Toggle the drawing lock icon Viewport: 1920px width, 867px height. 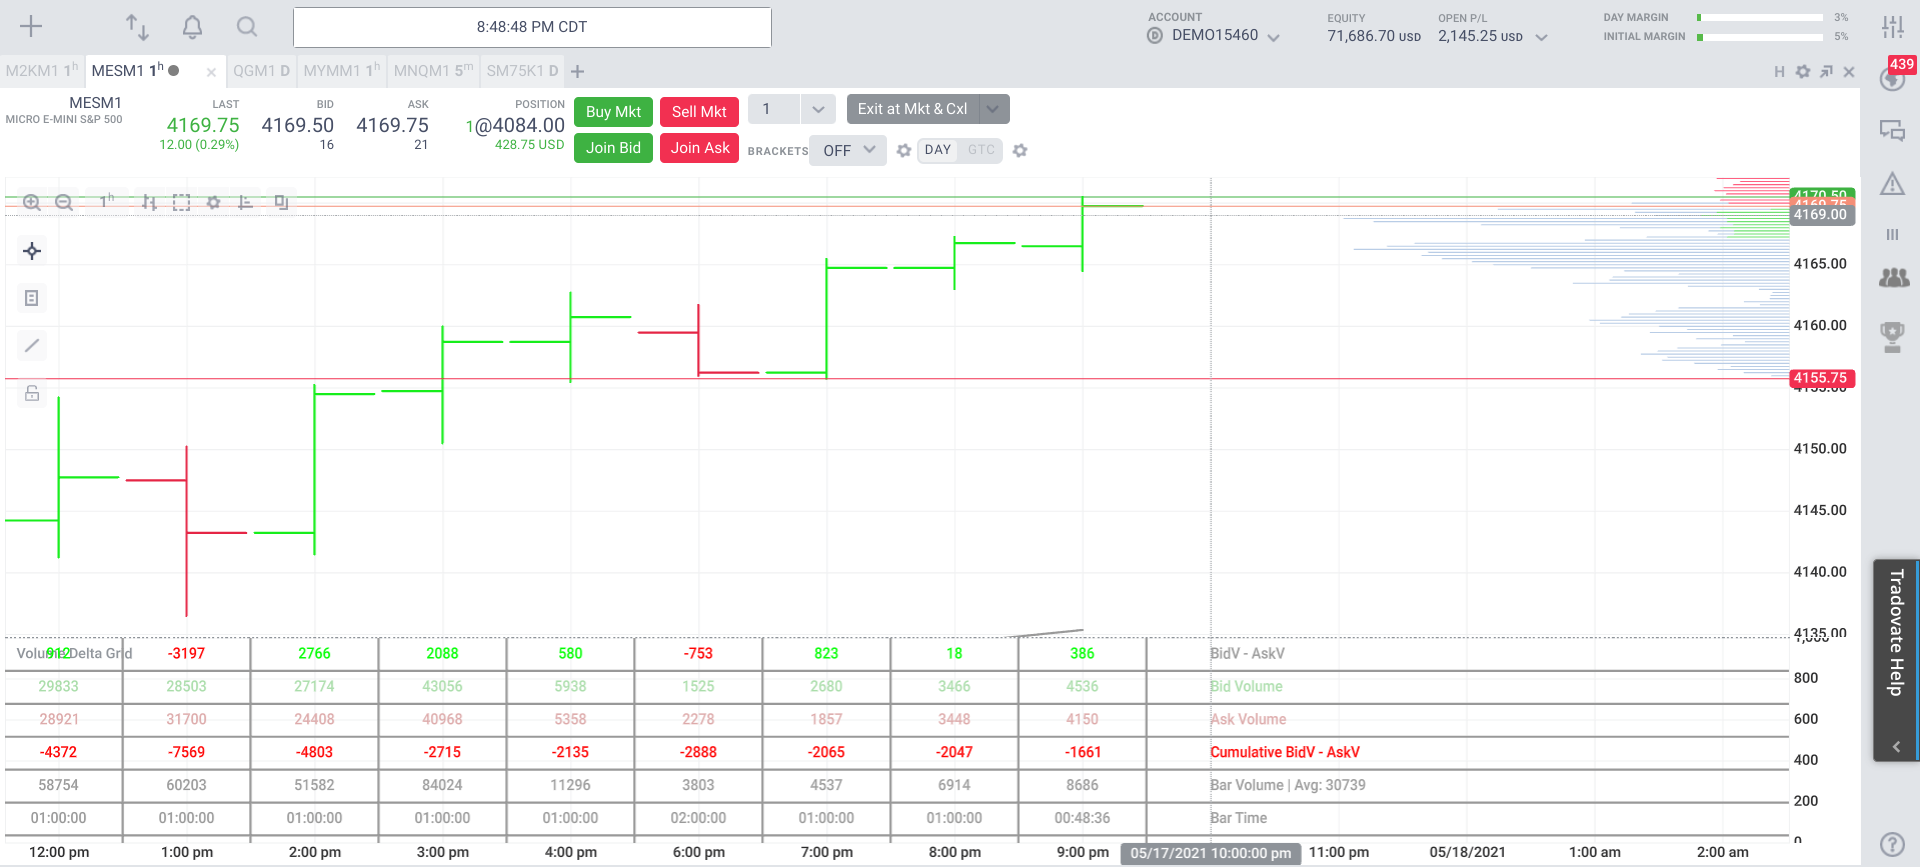click(x=32, y=393)
